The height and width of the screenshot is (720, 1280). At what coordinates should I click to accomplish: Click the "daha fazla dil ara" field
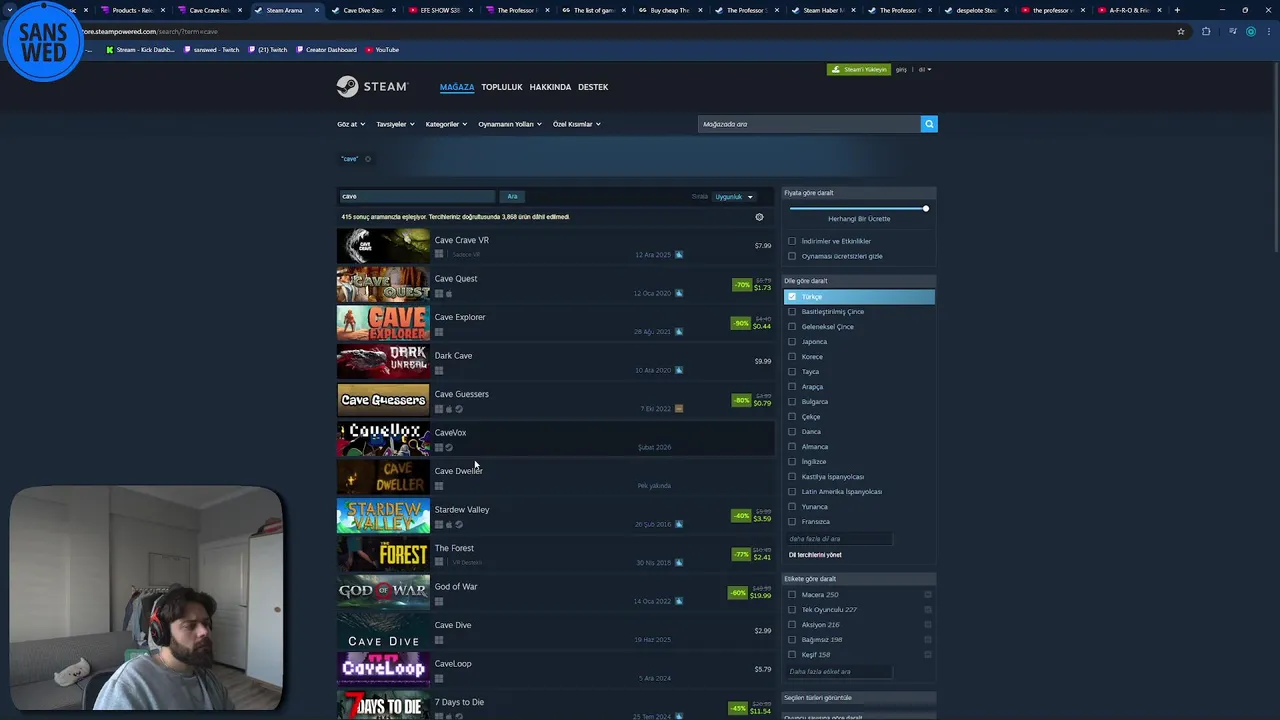point(839,539)
